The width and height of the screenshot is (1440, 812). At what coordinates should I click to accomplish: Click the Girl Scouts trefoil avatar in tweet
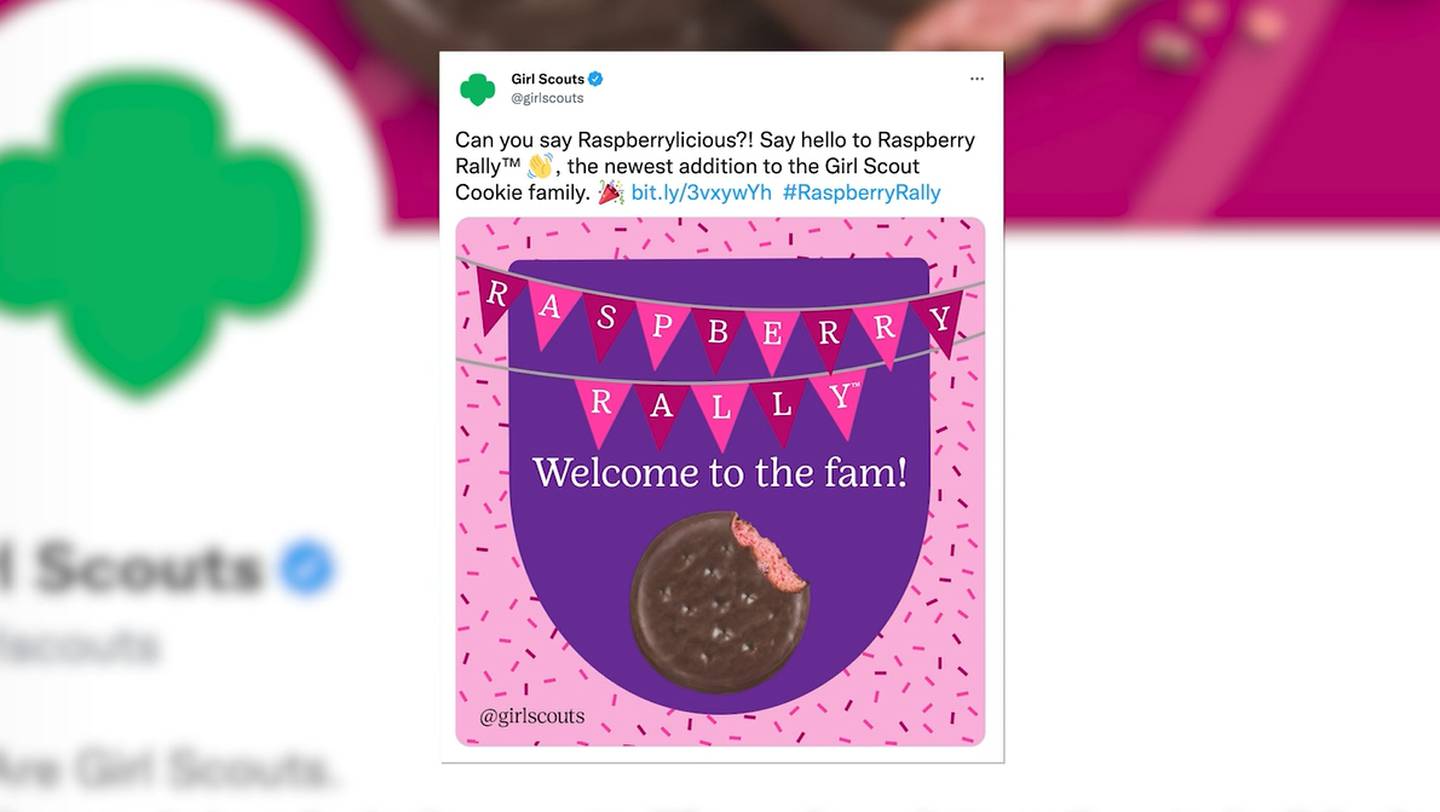[477, 89]
